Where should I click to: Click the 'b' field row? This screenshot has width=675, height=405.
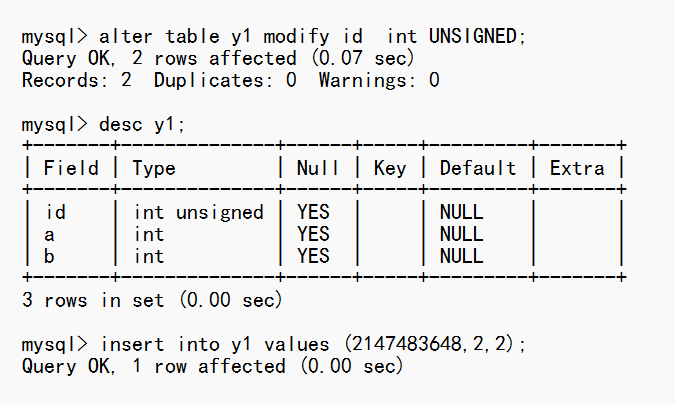coord(49,256)
